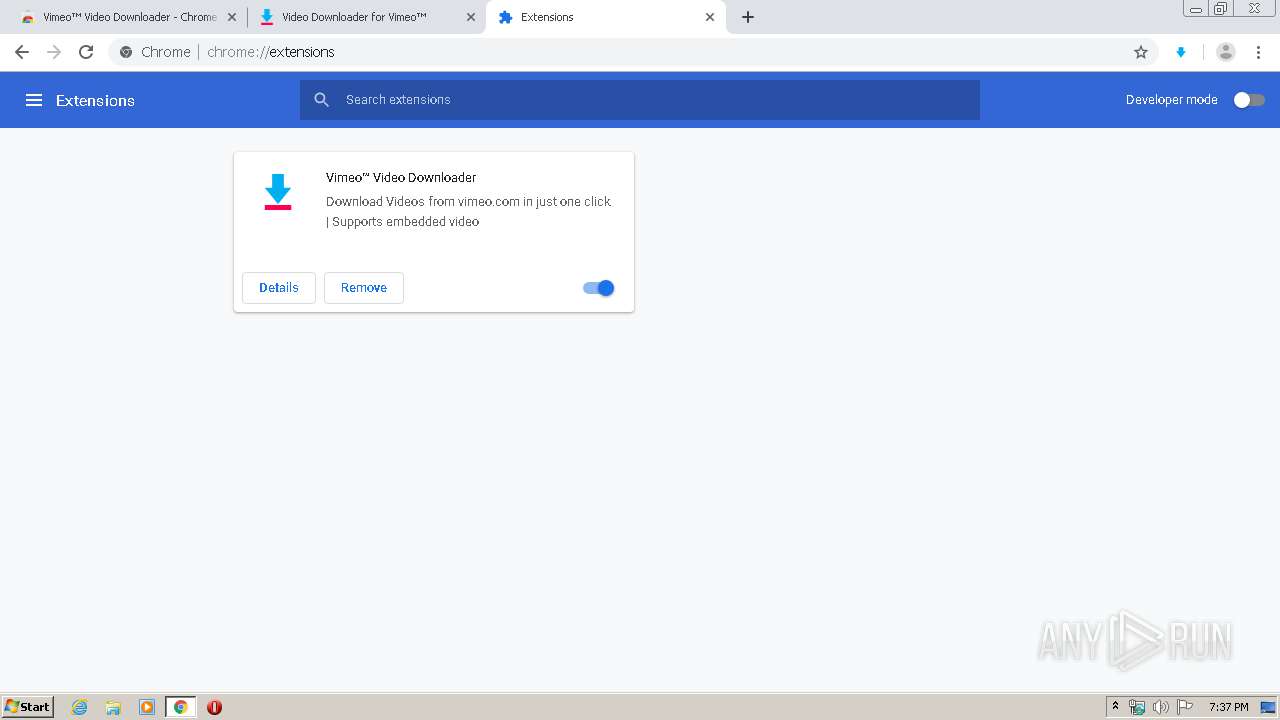This screenshot has height=720, width=1280.
Task: Click the Vimeo Video Downloader extension title
Action: click(x=401, y=178)
